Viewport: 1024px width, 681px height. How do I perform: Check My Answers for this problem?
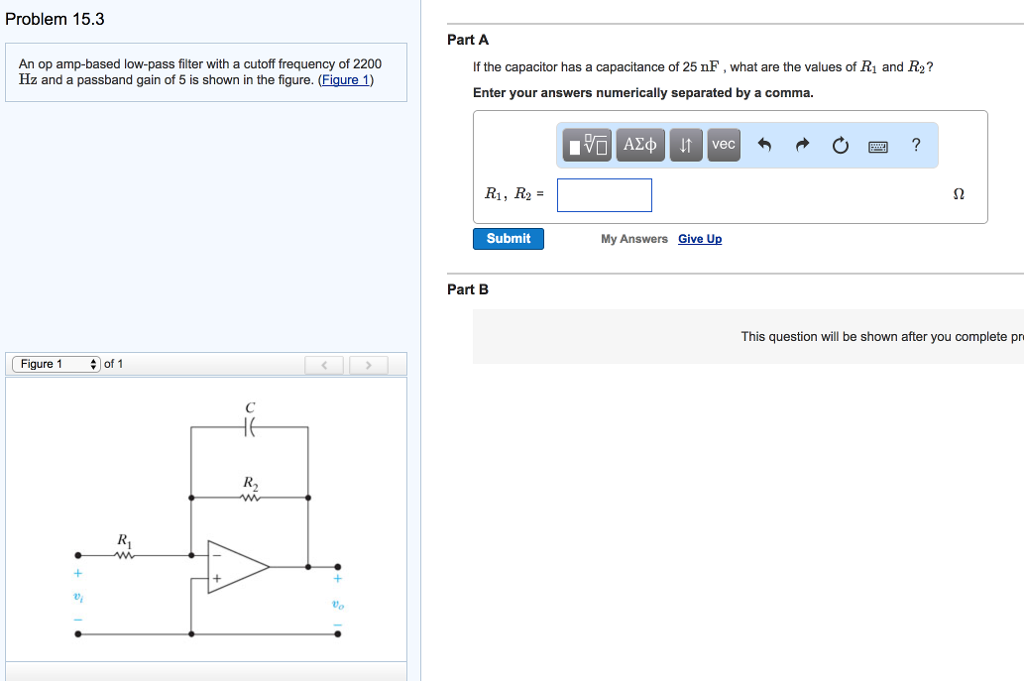click(x=633, y=239)
